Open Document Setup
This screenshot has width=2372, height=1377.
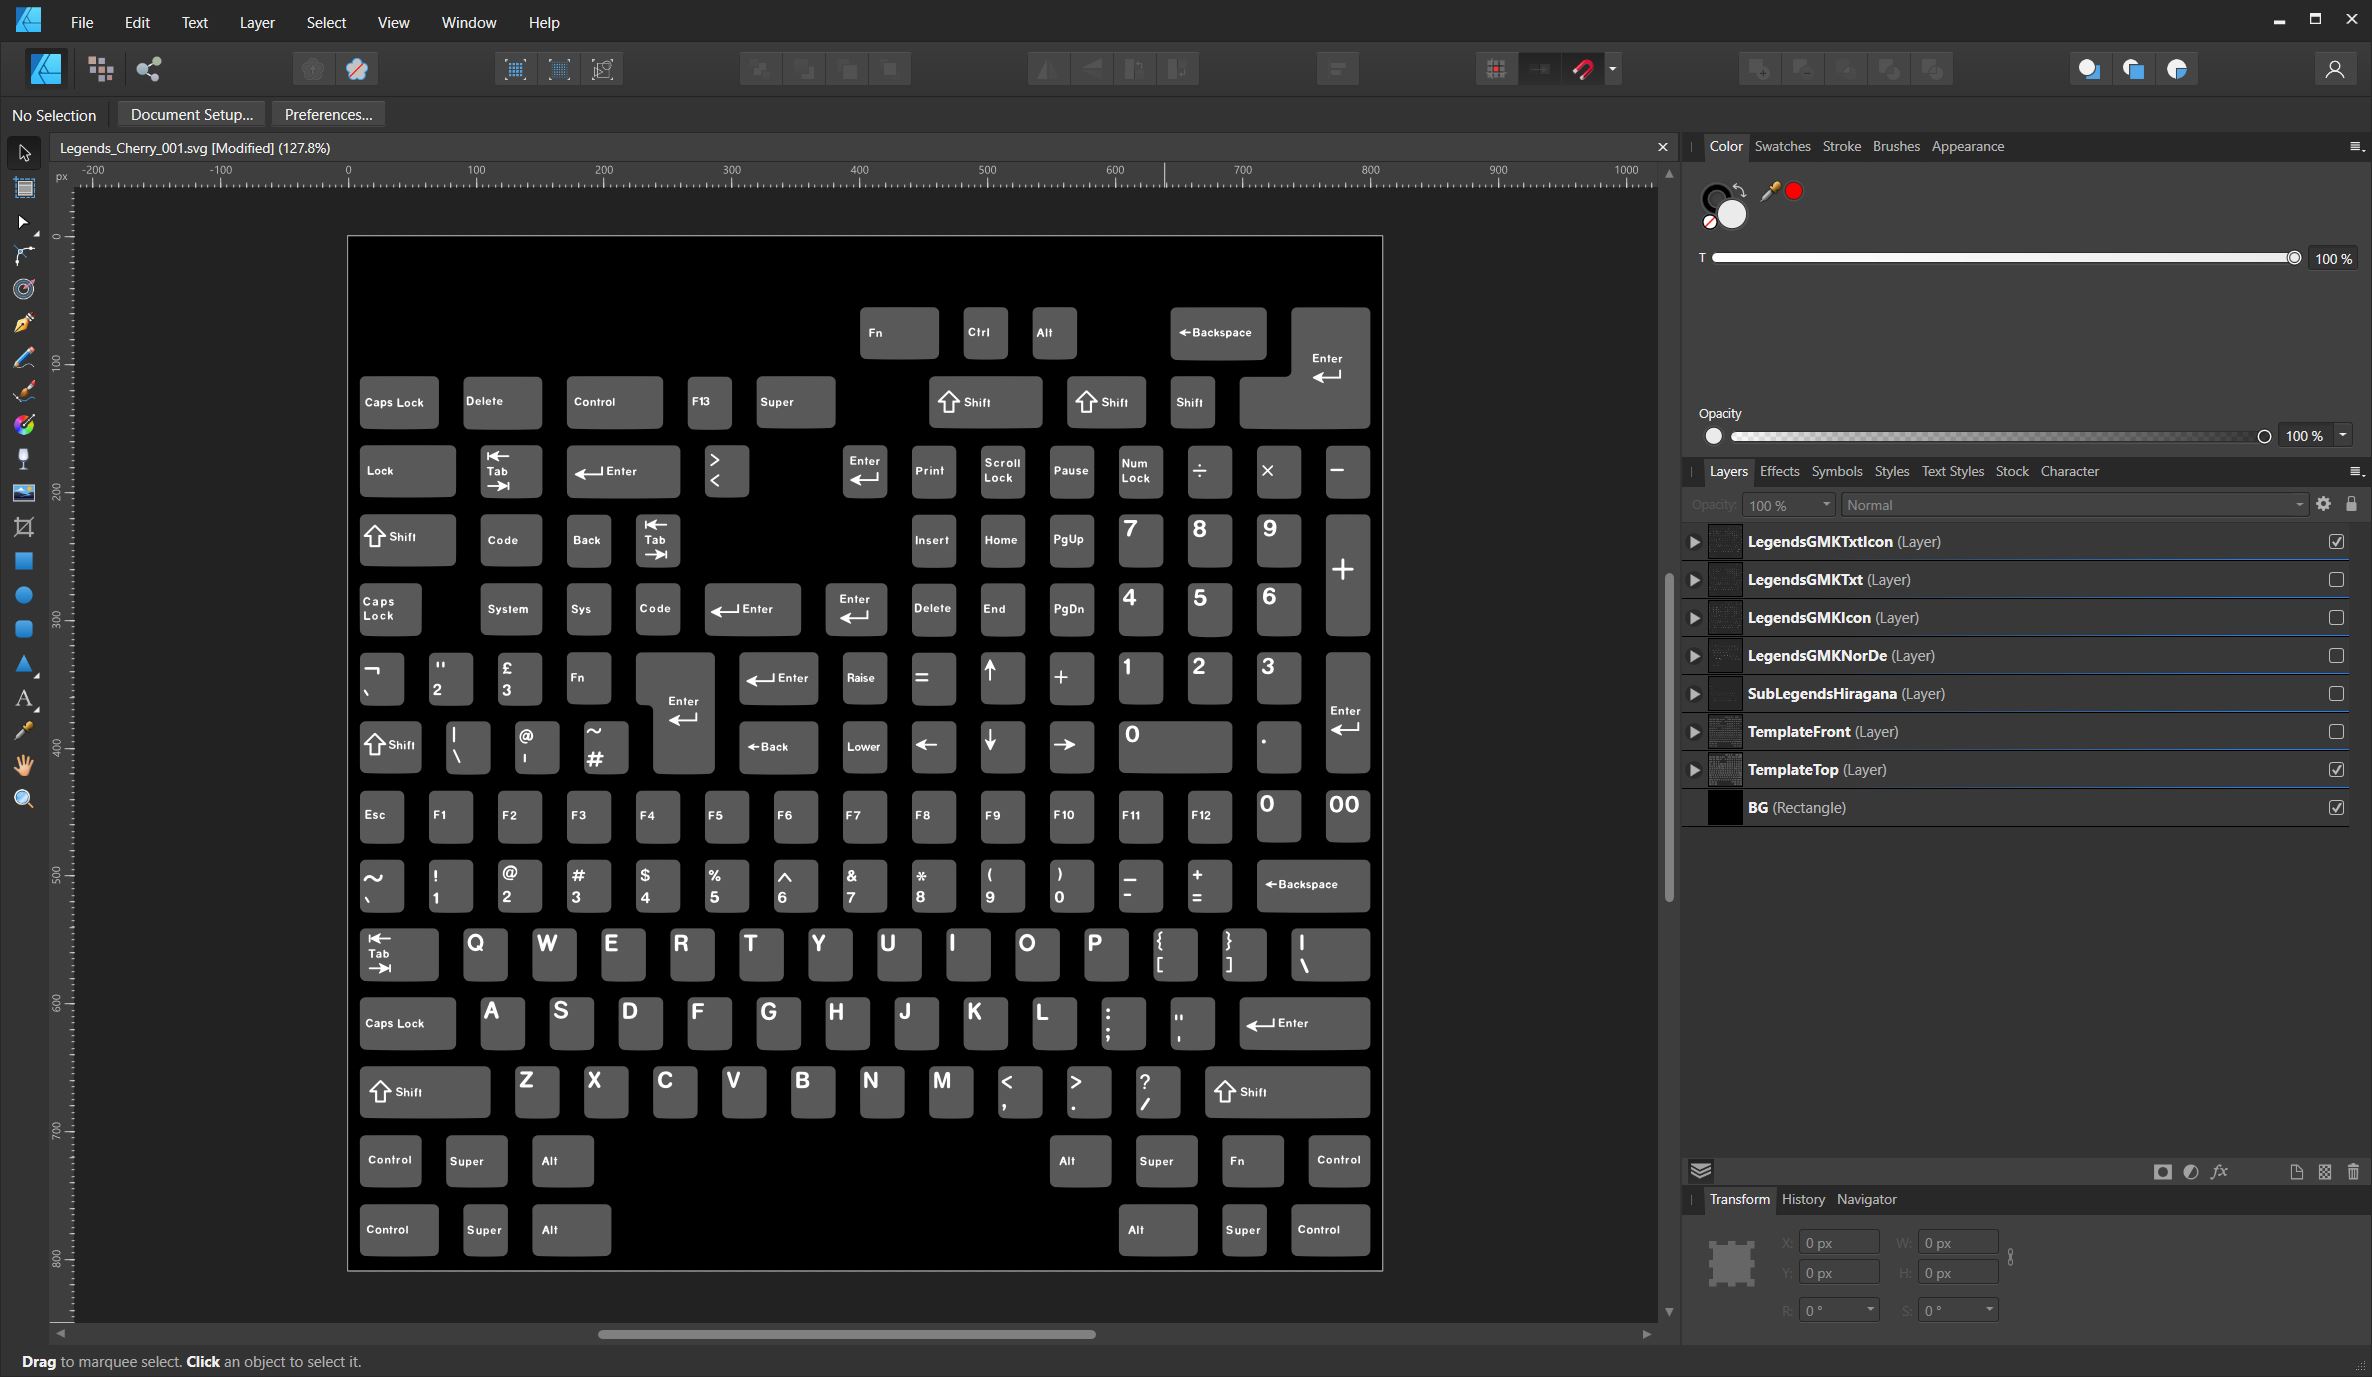190,114
